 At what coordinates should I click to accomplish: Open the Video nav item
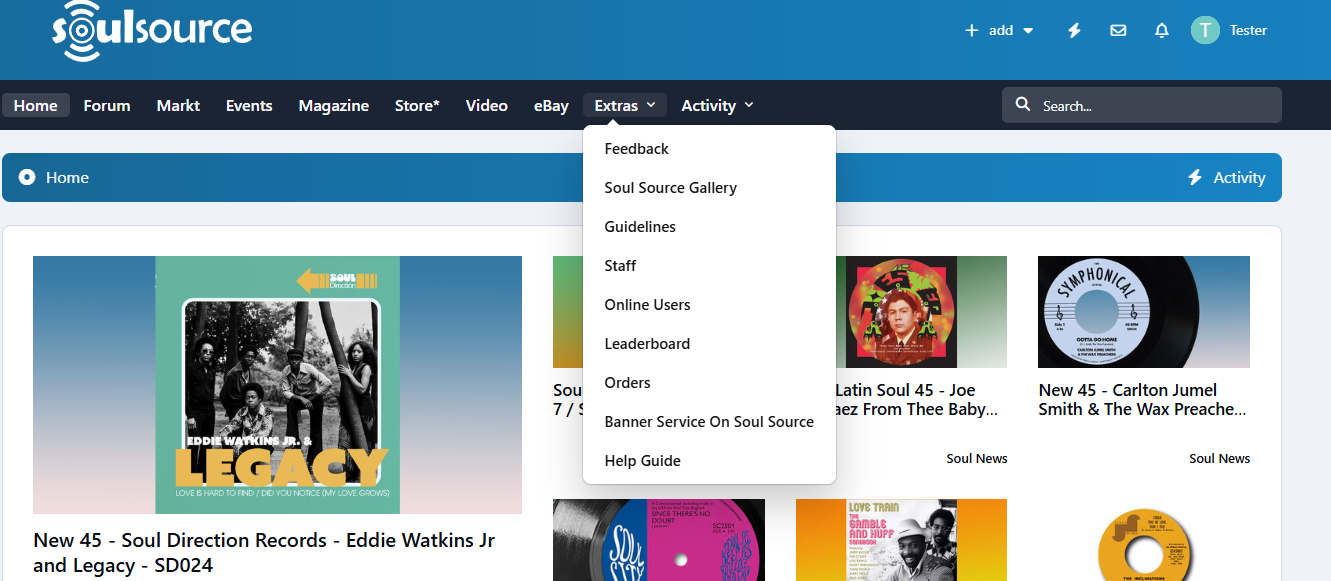(487, 105)
